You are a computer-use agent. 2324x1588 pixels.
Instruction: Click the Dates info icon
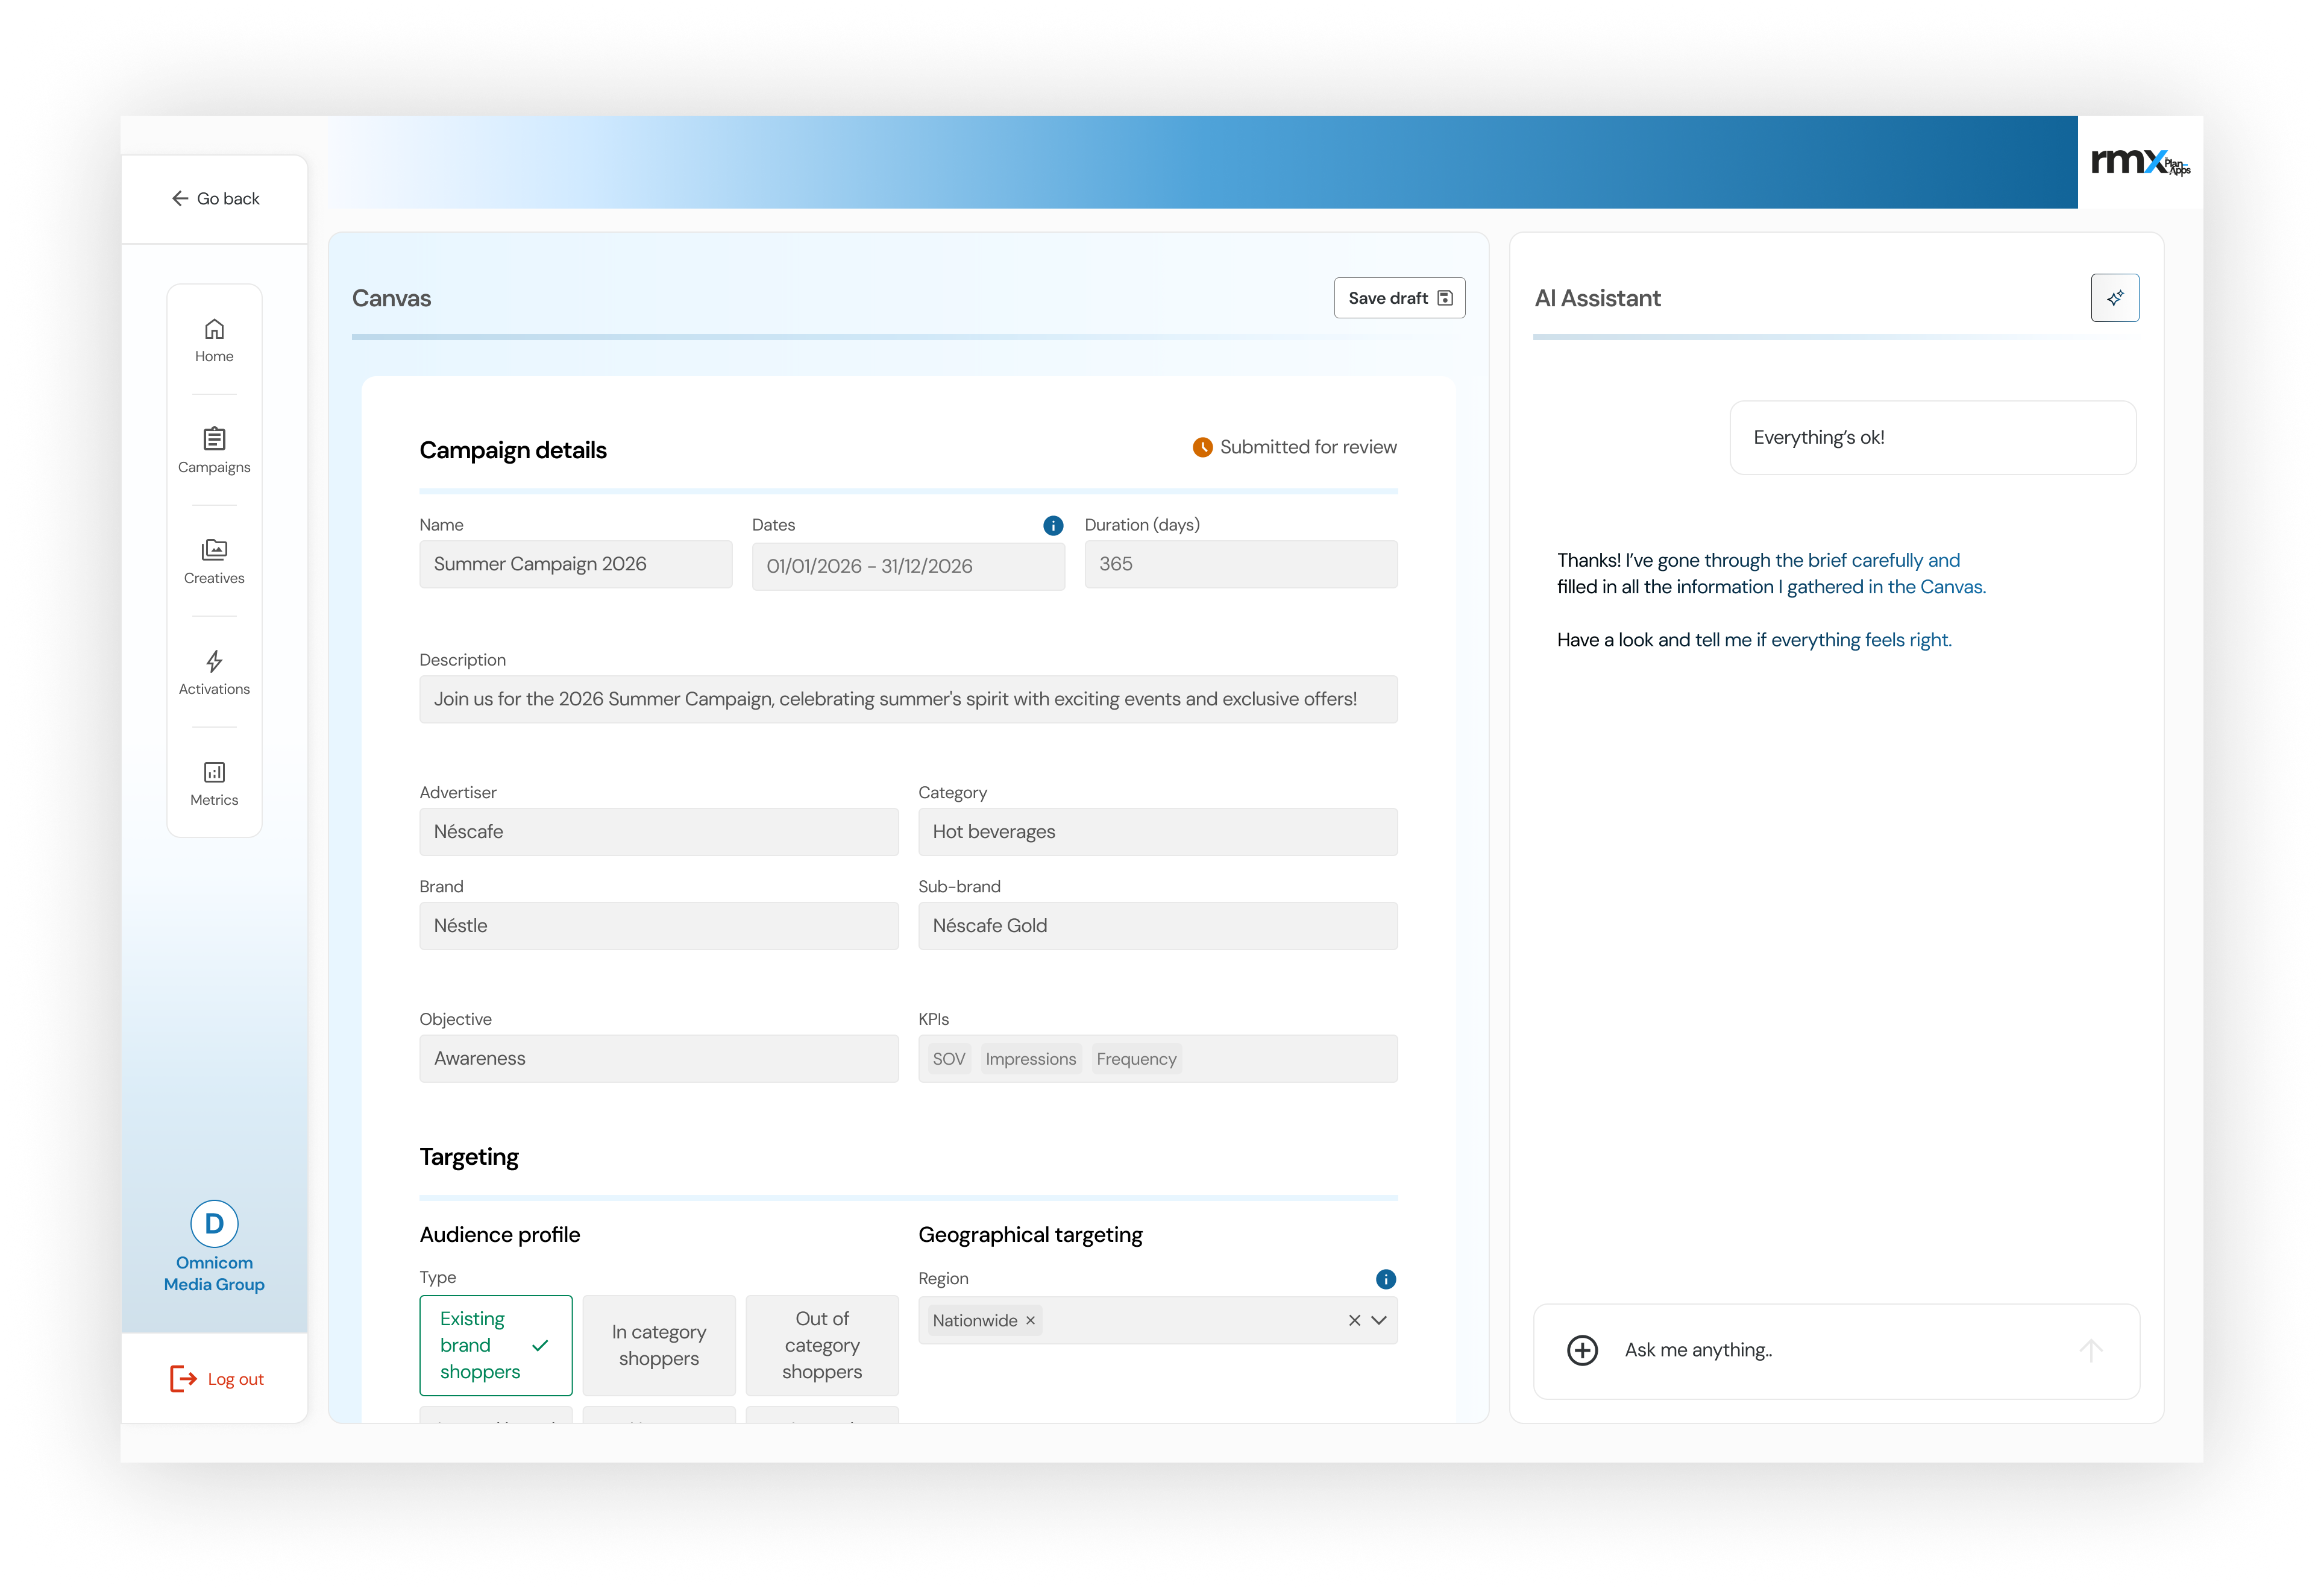coord(1053,526)
